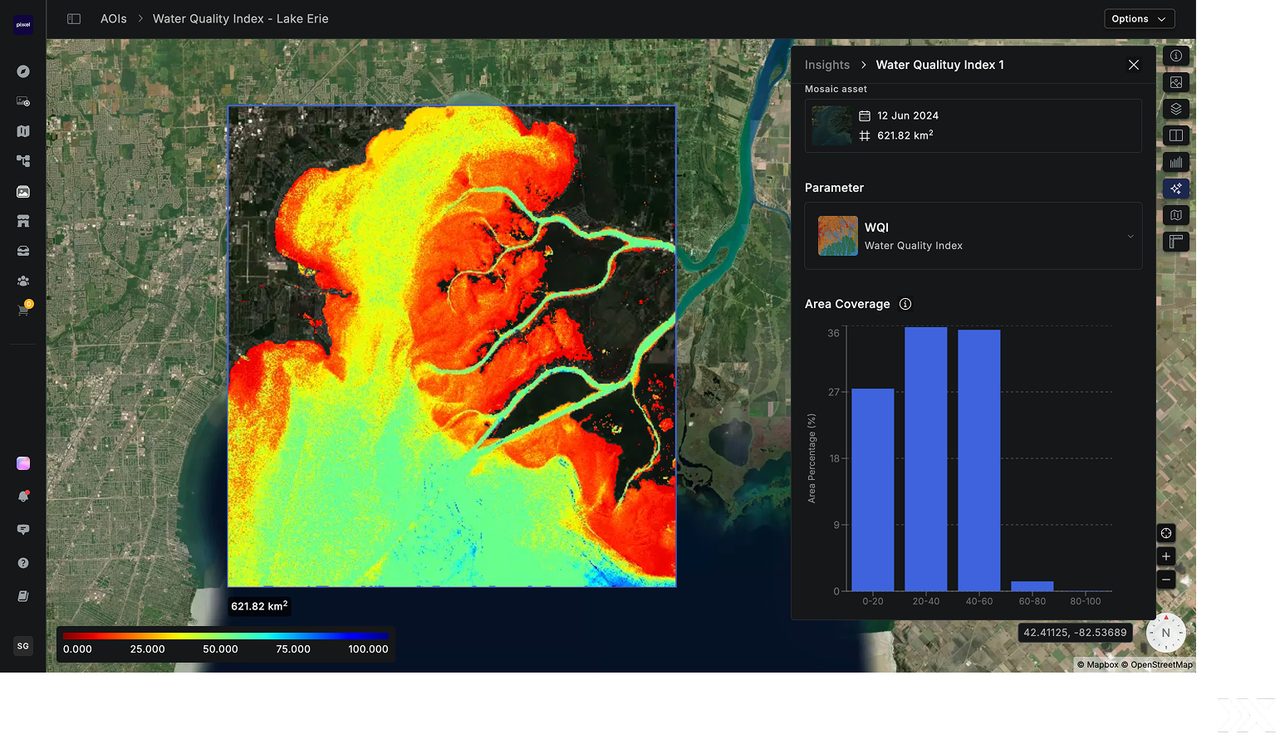Zoom out with the minus map button
The height and width of the screenshot is (739, 1280).
[1166, 579]
